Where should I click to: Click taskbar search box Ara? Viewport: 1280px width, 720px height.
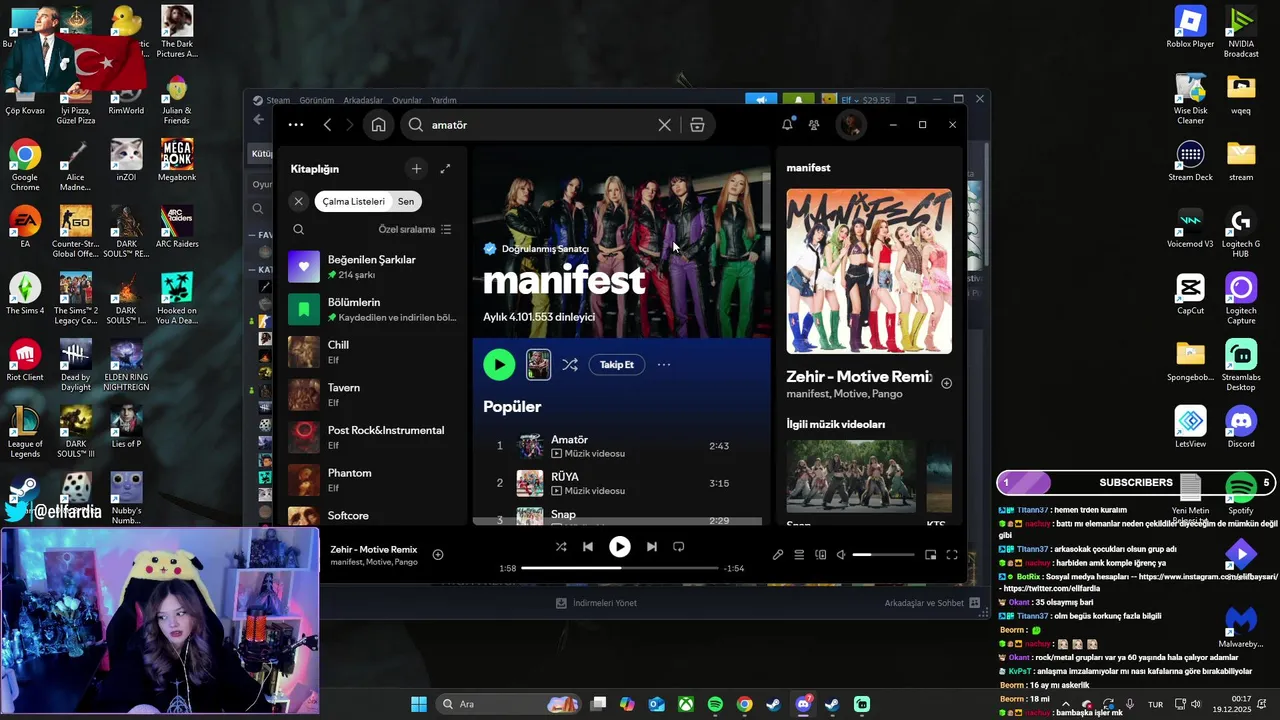pos(510,704)
